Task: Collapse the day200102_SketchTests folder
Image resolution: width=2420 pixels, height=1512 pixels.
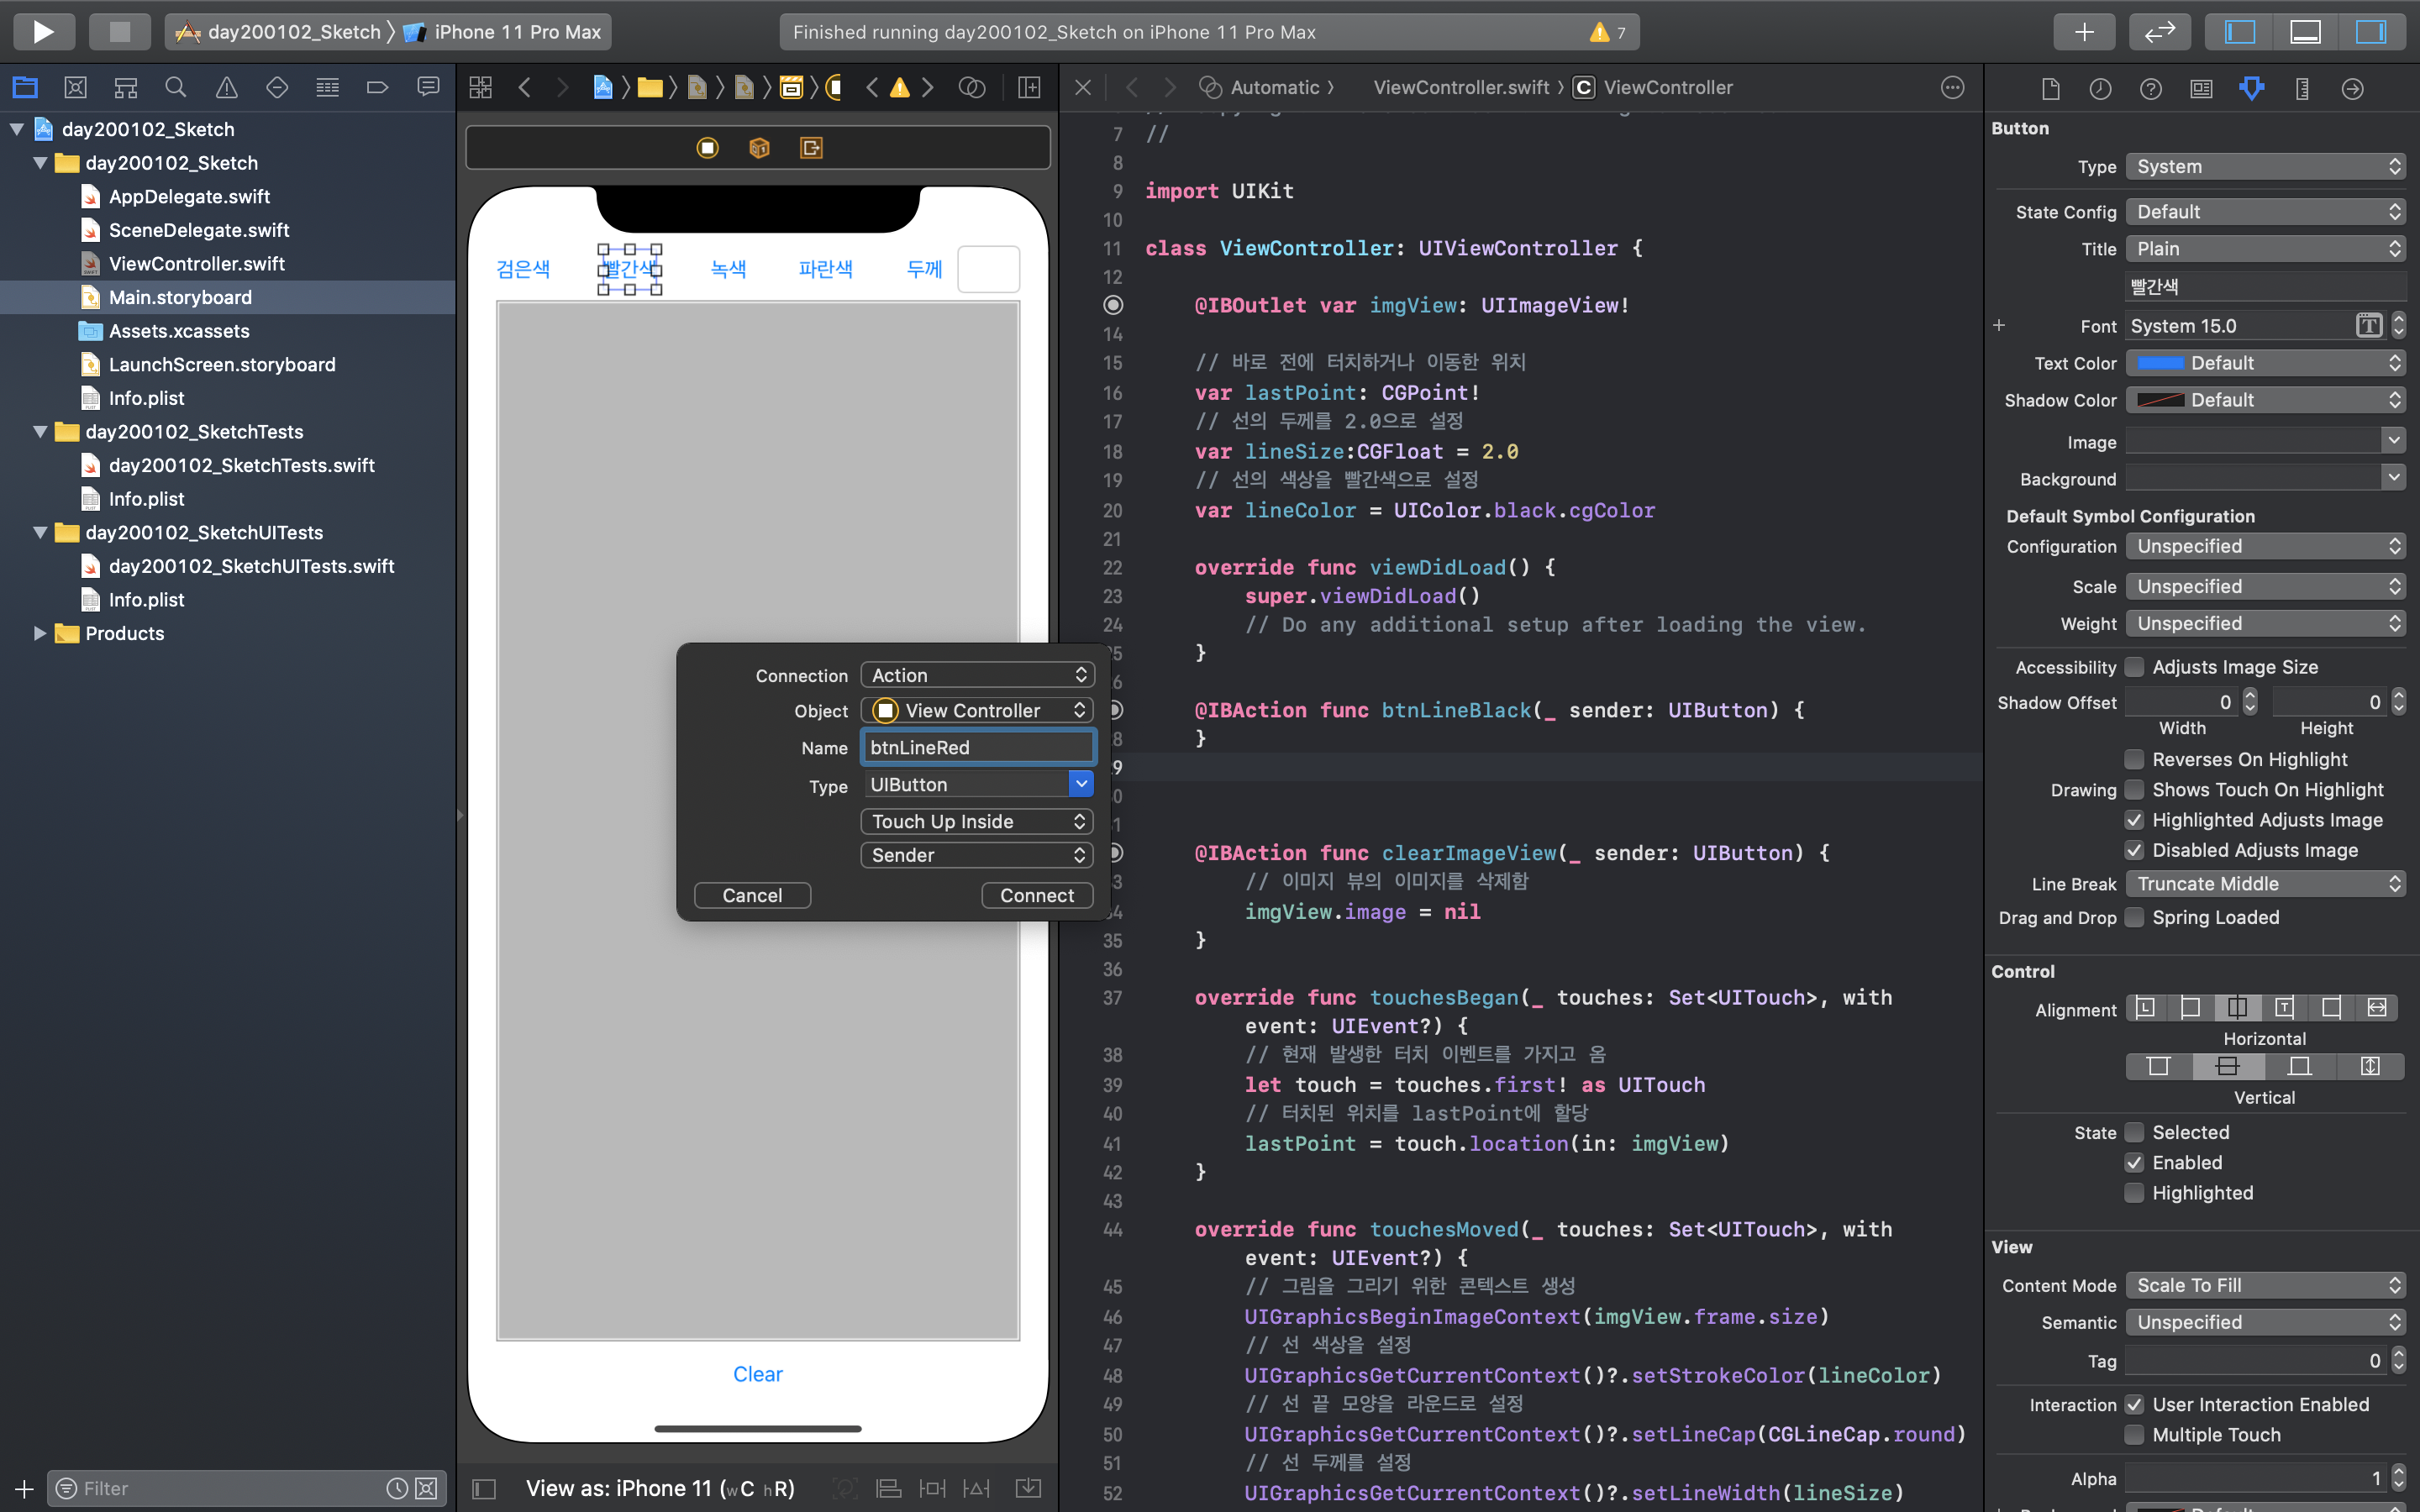Action: point(40,432)
